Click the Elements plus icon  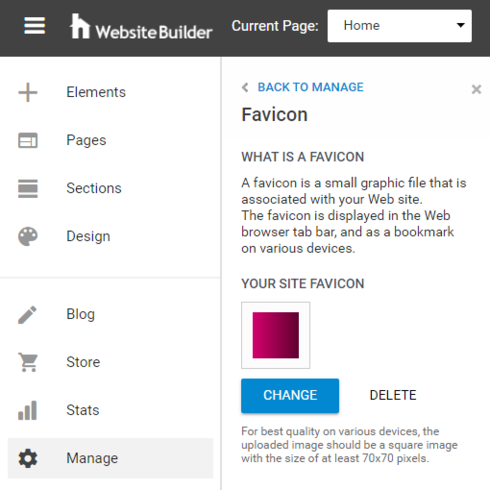pyautogui.click(x=28, y=92)
